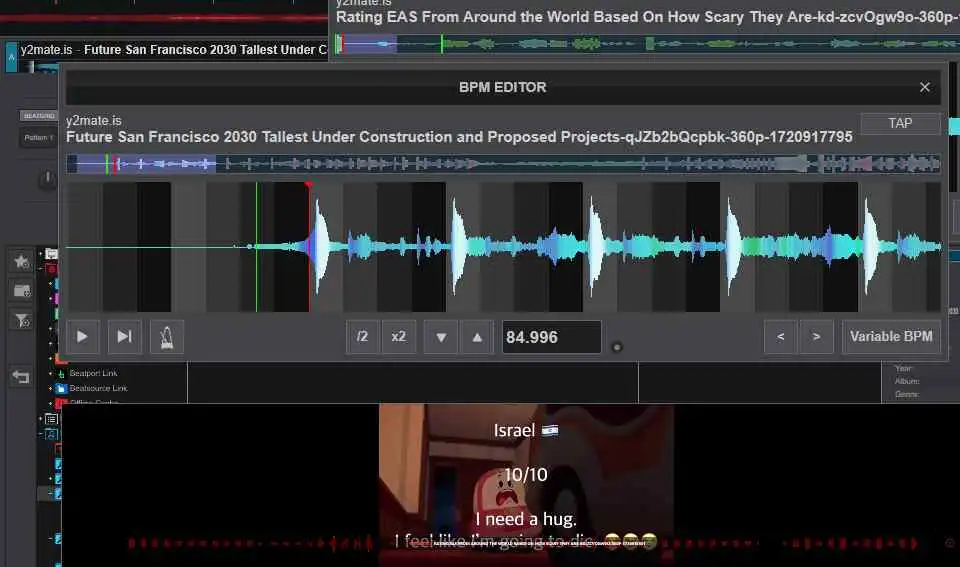Image resolution: width=960 pixels, height=567 pixels.
Task: Click the Rating EAS track title on right deck
Action: (x=647, y=17)
